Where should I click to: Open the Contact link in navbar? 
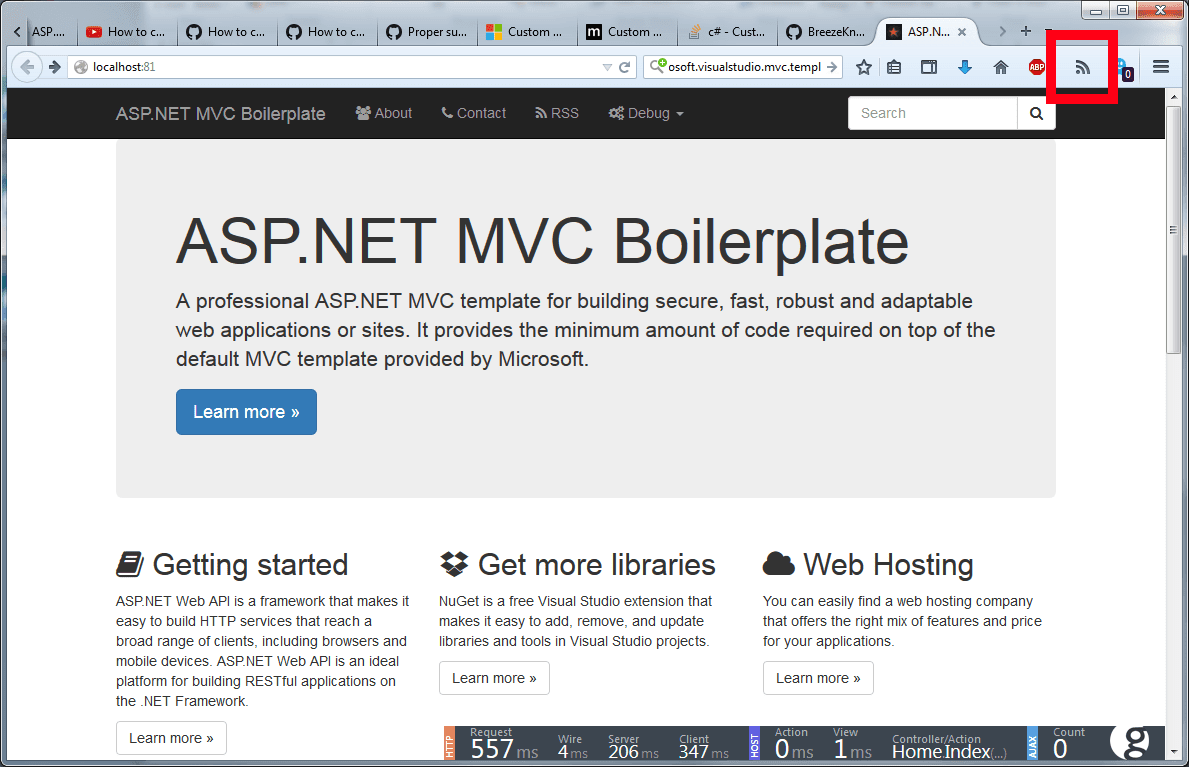[473, 114]
